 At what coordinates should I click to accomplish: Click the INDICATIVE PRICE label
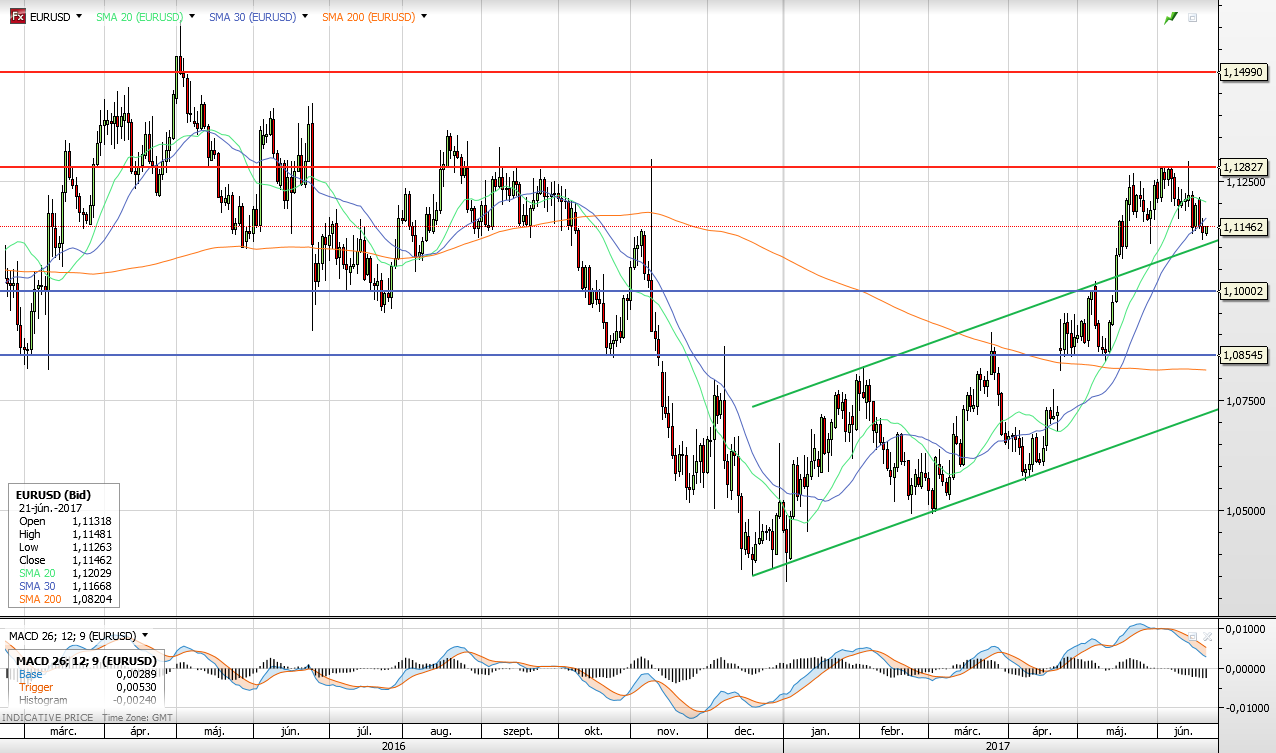point(49,718)
